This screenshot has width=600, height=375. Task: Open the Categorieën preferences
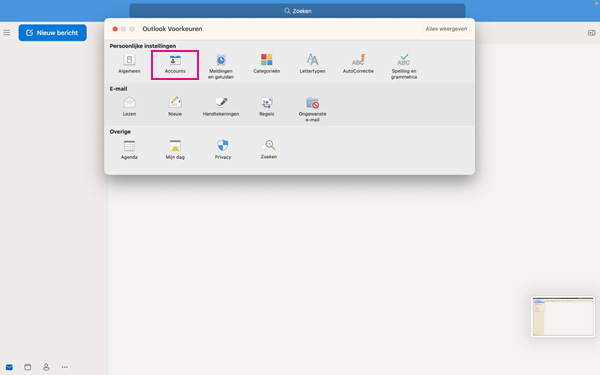266,64
